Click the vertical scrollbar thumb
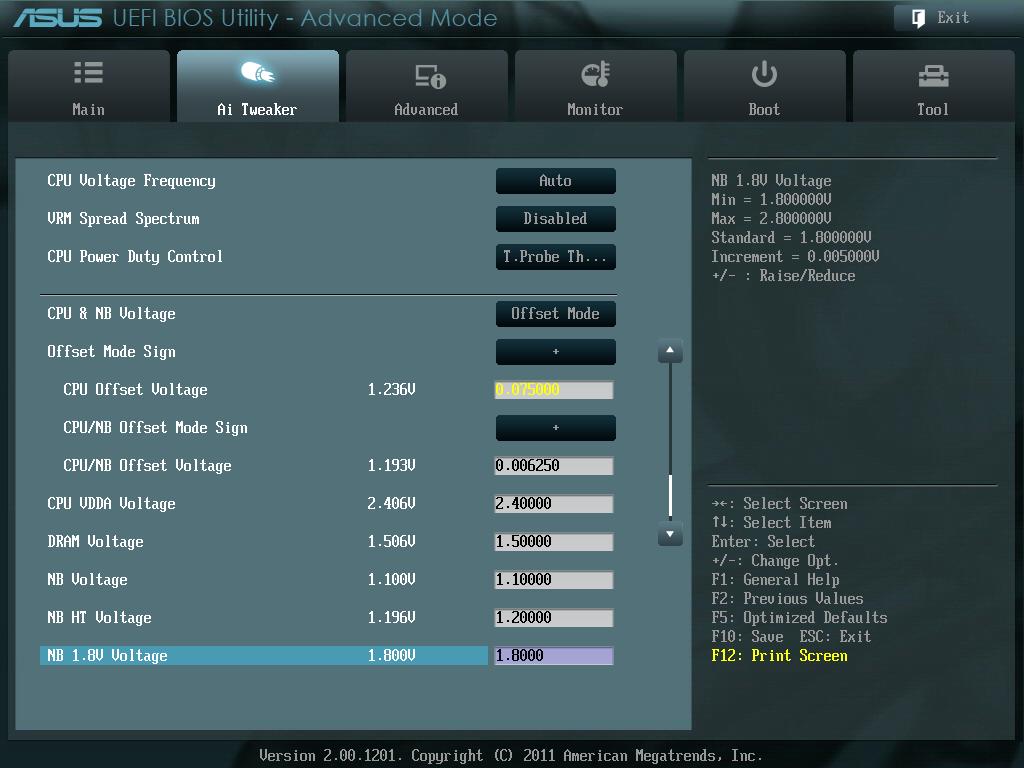 click(x=670, y=495)
